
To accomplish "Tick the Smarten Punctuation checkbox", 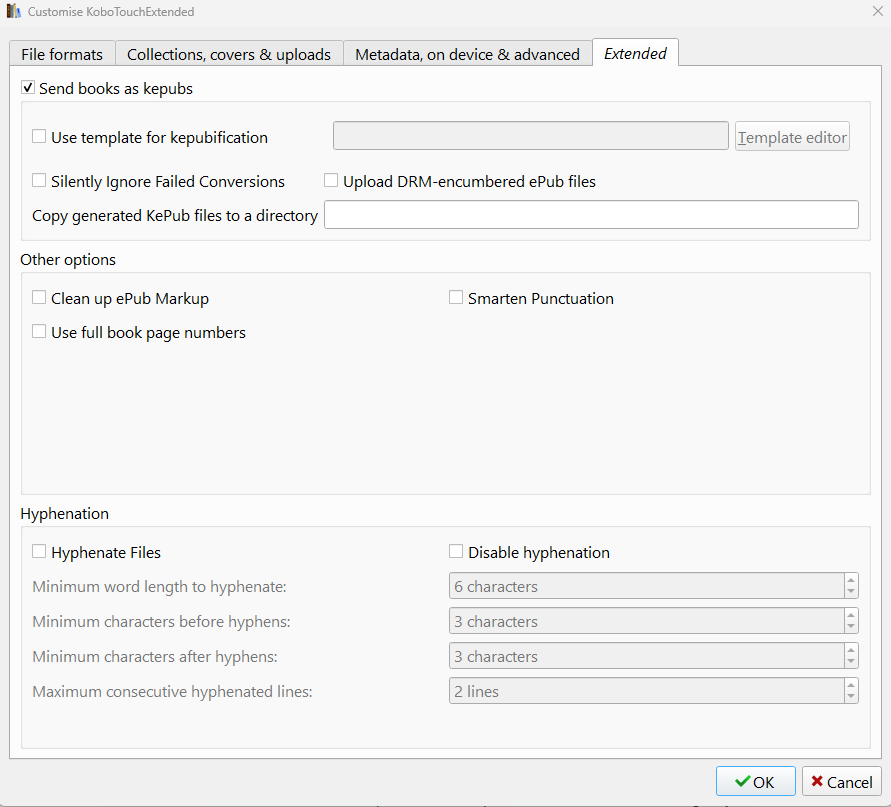I will coord(456,298).
